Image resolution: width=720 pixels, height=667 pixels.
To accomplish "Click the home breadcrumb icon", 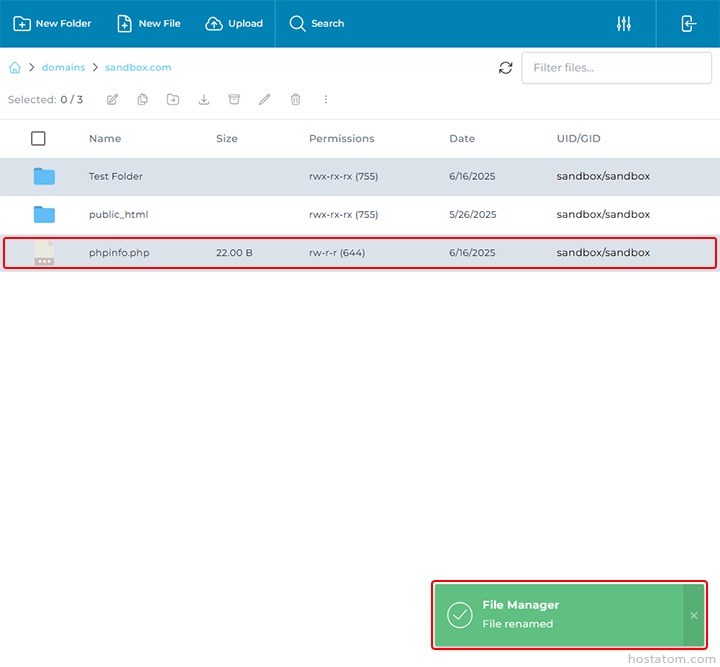I will [15, 68].
